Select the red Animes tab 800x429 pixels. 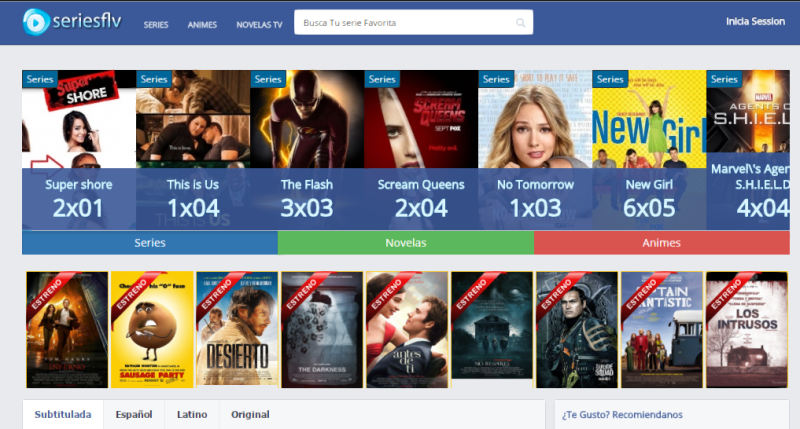click(662, 243)
